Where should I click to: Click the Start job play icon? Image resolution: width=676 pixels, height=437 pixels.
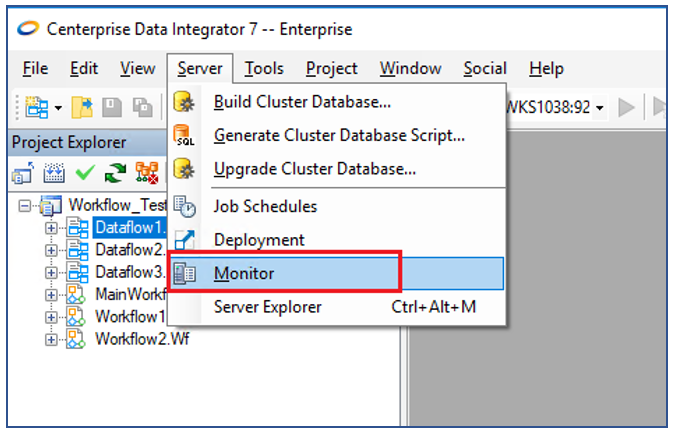(x=627, y=107)
